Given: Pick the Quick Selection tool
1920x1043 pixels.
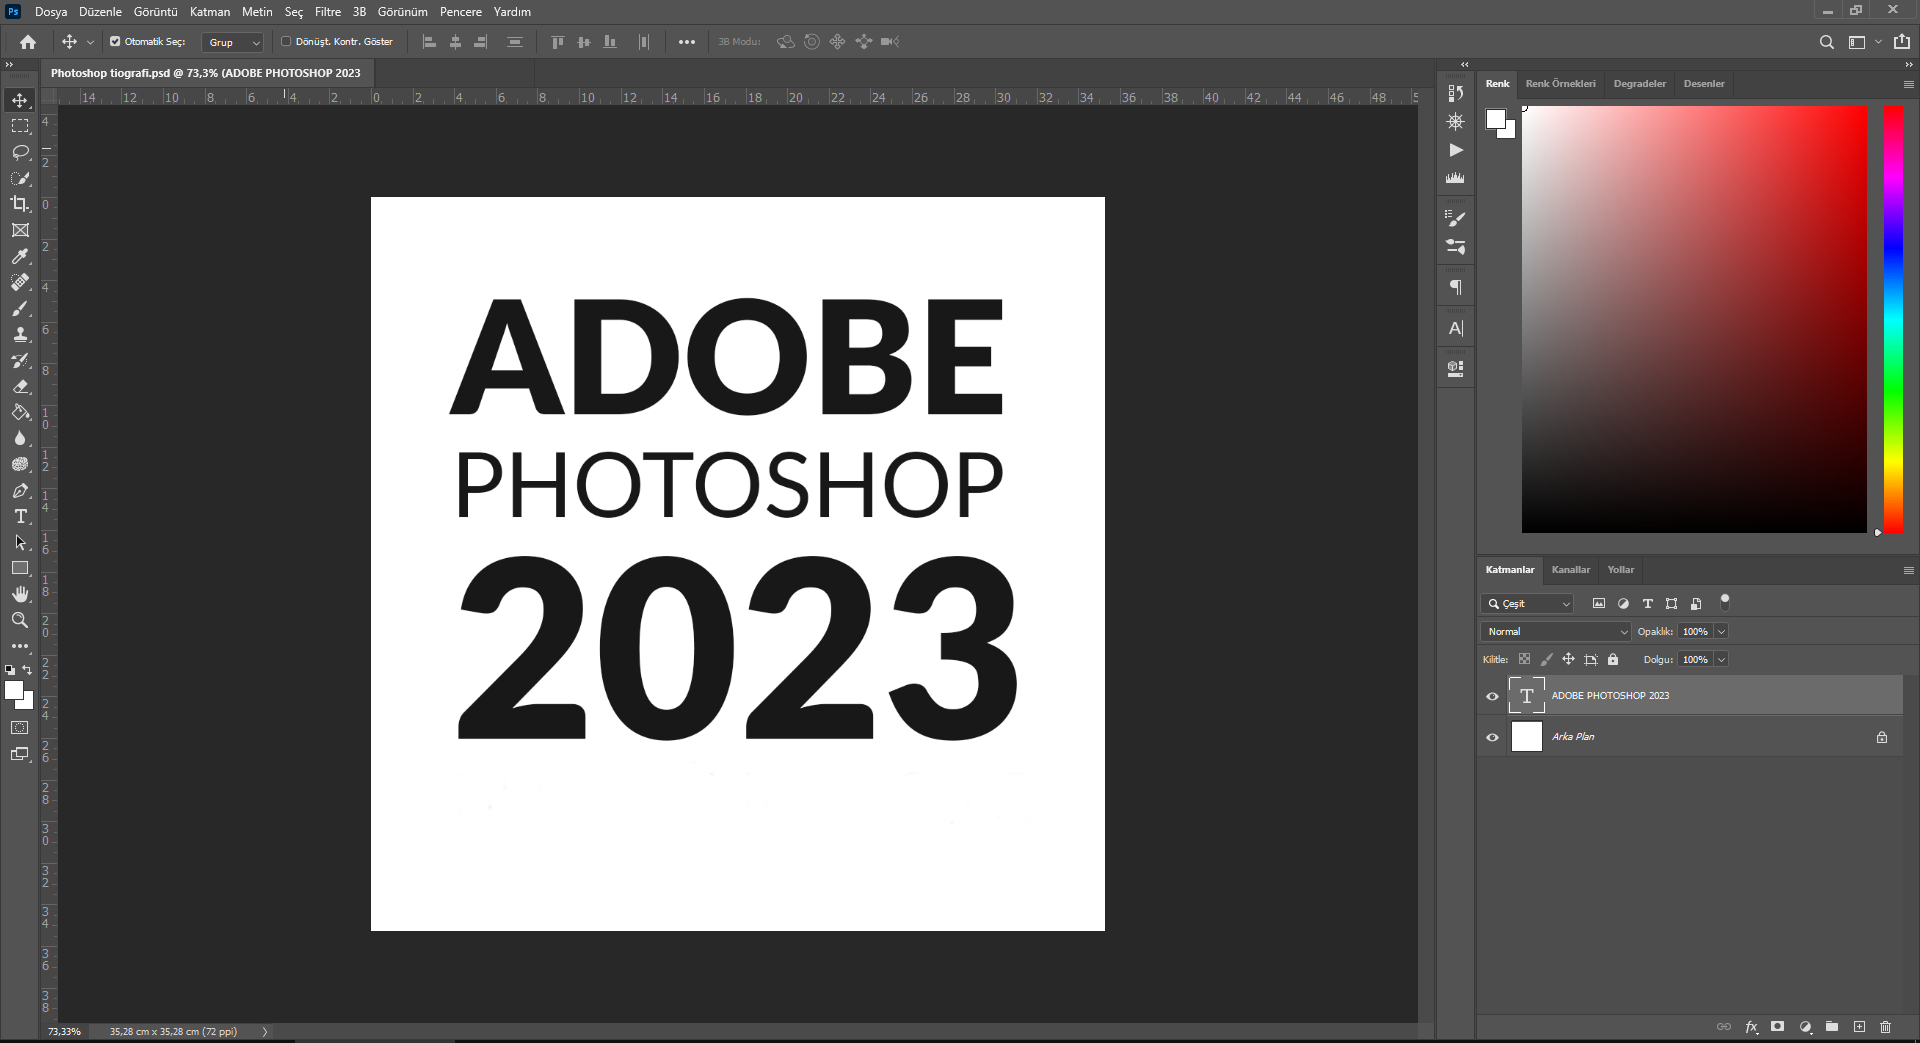Looking at the screenshot, I should [x=20, y=178].
